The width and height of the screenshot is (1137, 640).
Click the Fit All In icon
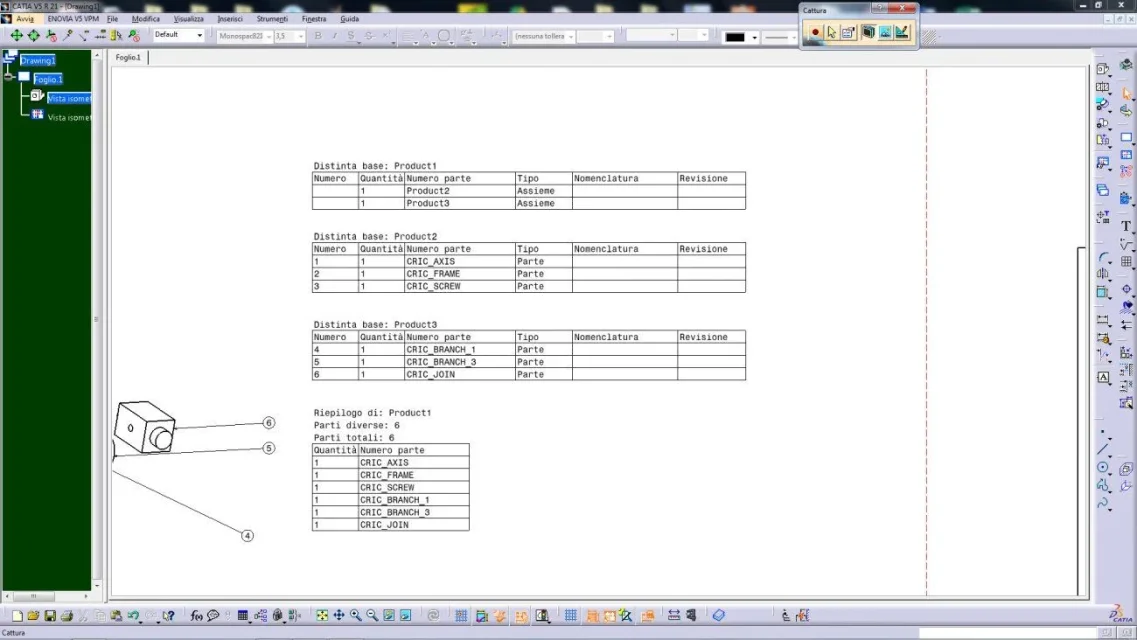click(322, 615)
